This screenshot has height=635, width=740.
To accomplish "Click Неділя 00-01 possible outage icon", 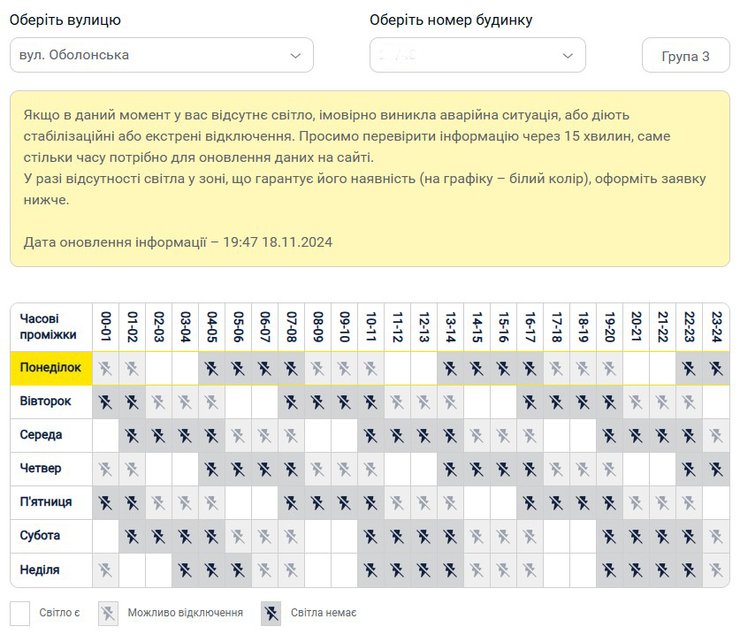I will (105, 571).
